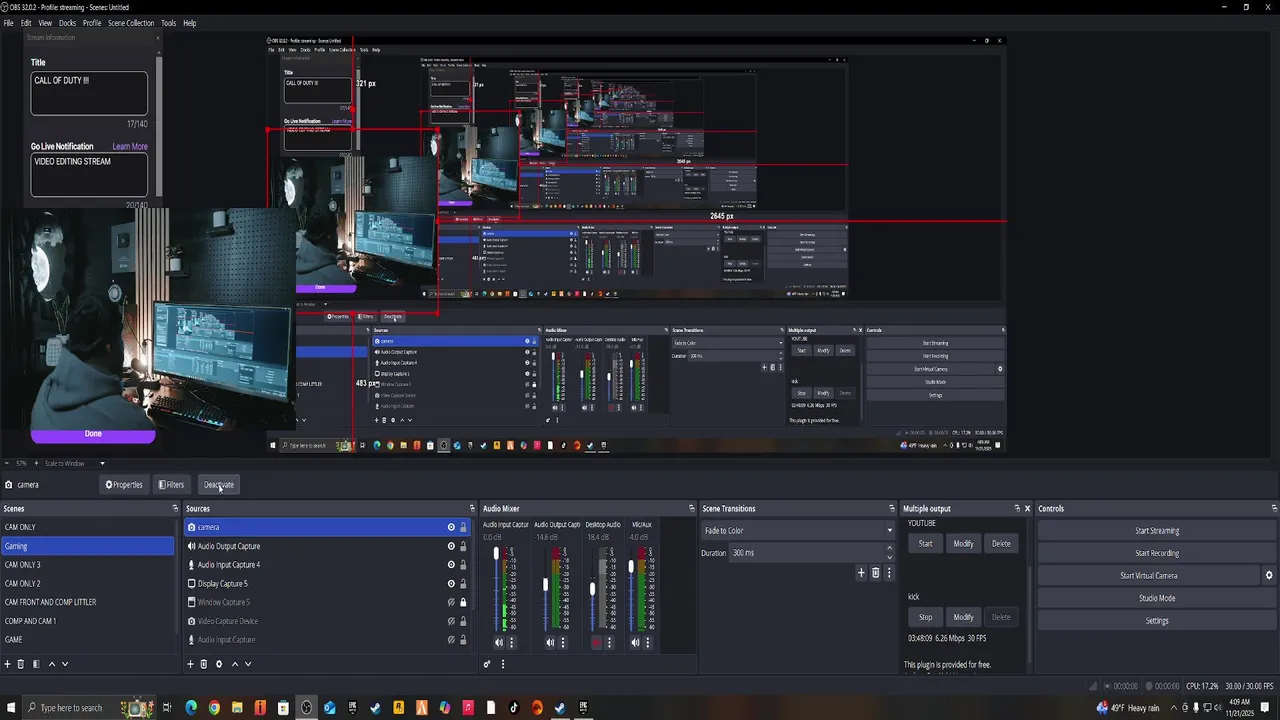Open the Scale to Window zoom dropdown
Viewport: 1280px width, 720px height.
click(x=75, y=464)
